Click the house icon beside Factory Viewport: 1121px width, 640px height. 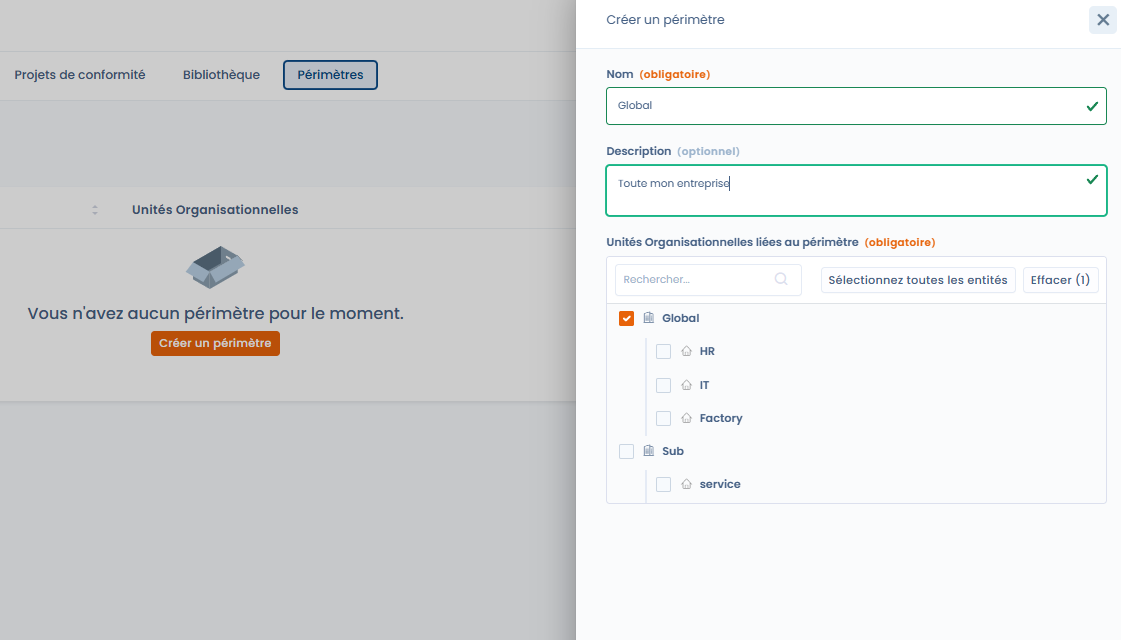(686, 418)
